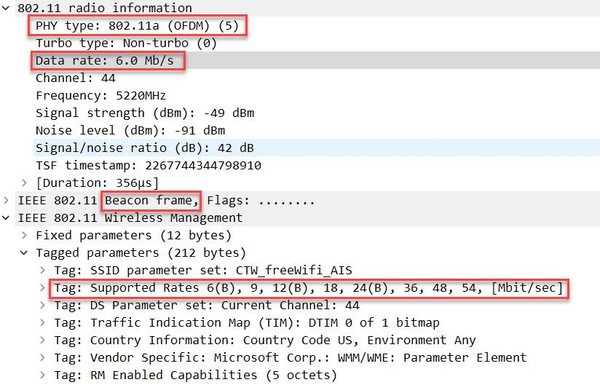Select the DTIM 0 of 1 bitmap row
The width and height of the screenshot is (600, 384).
(x=247, y=323)
